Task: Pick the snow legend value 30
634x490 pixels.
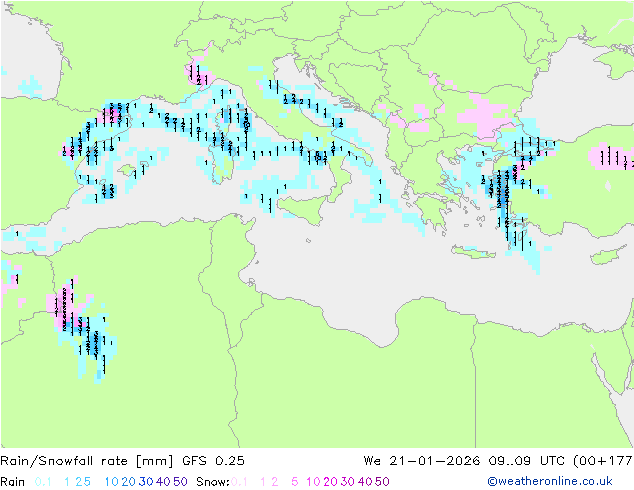Action: pyautogui.click(x=348, y=482)
